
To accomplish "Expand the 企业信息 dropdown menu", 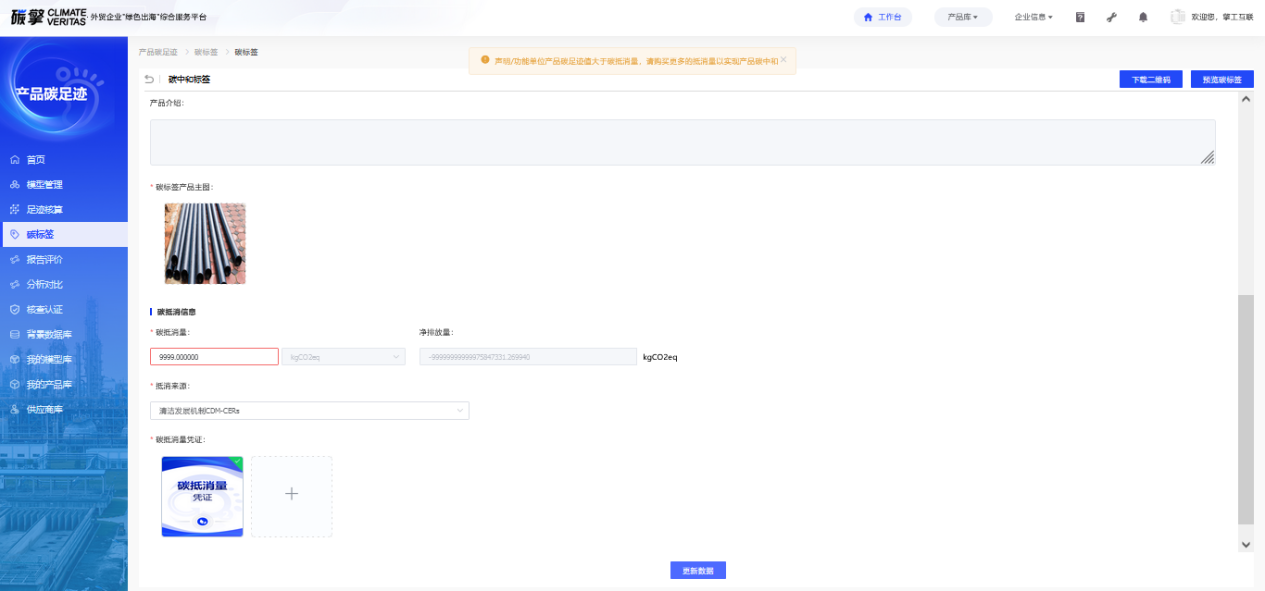I will coord(1033,17).
